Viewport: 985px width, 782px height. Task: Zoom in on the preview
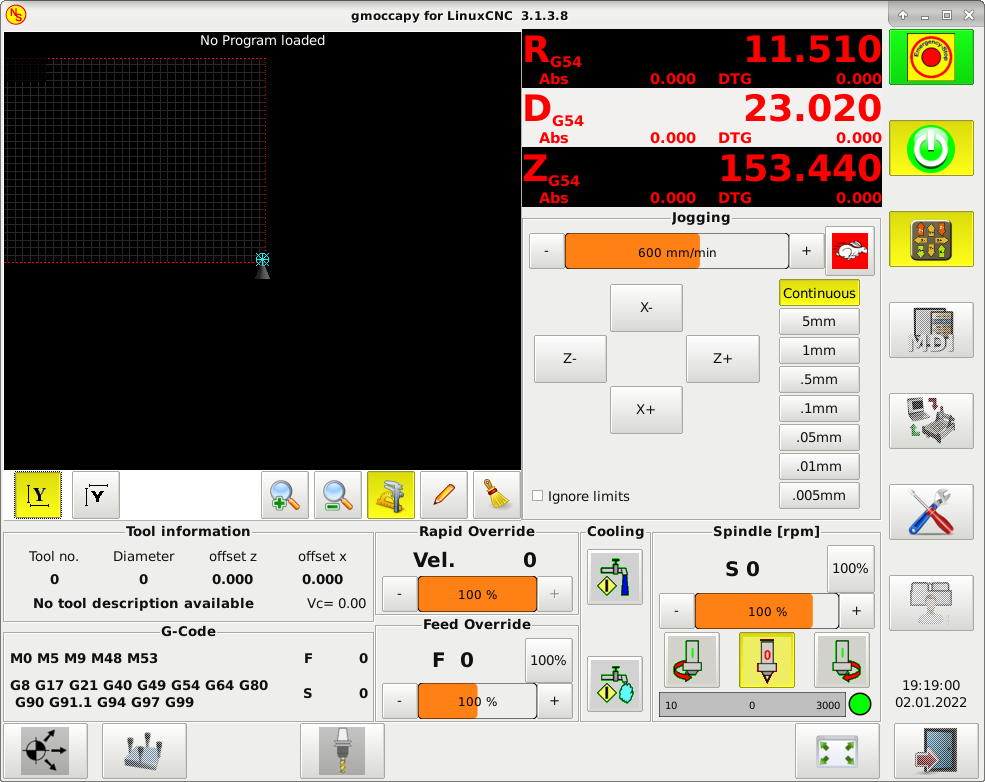[285, 495]
